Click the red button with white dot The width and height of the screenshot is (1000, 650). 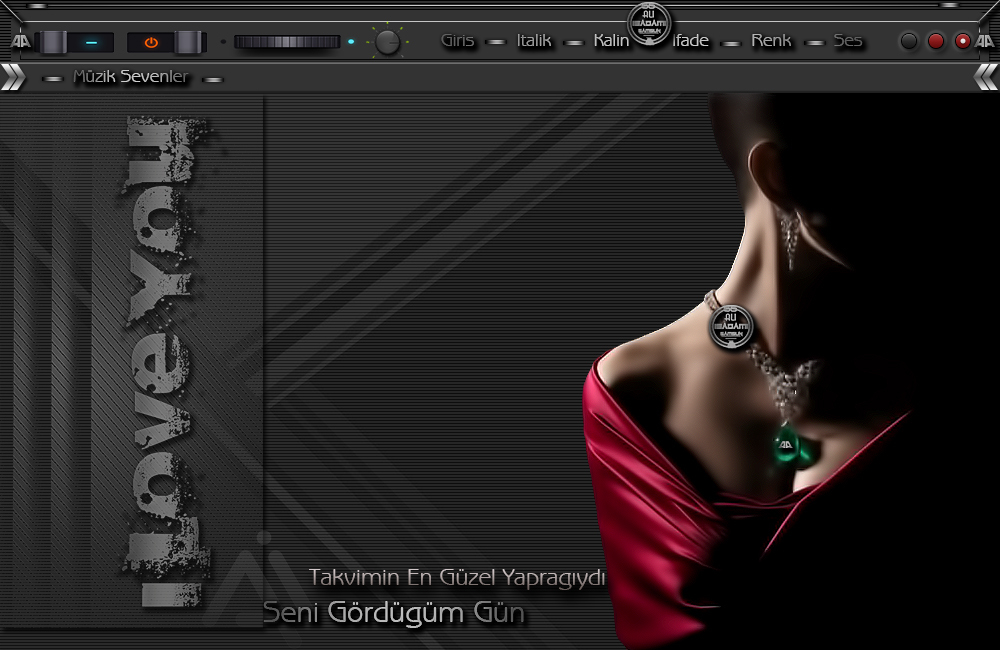962,41
